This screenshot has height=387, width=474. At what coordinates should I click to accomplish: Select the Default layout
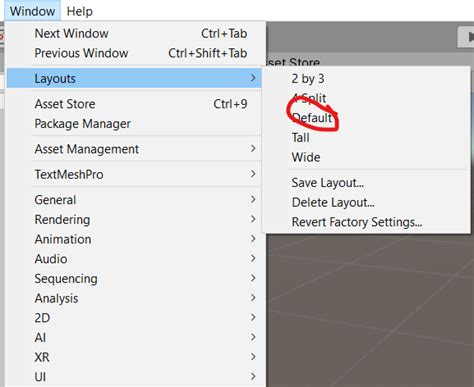pos(366,118)
